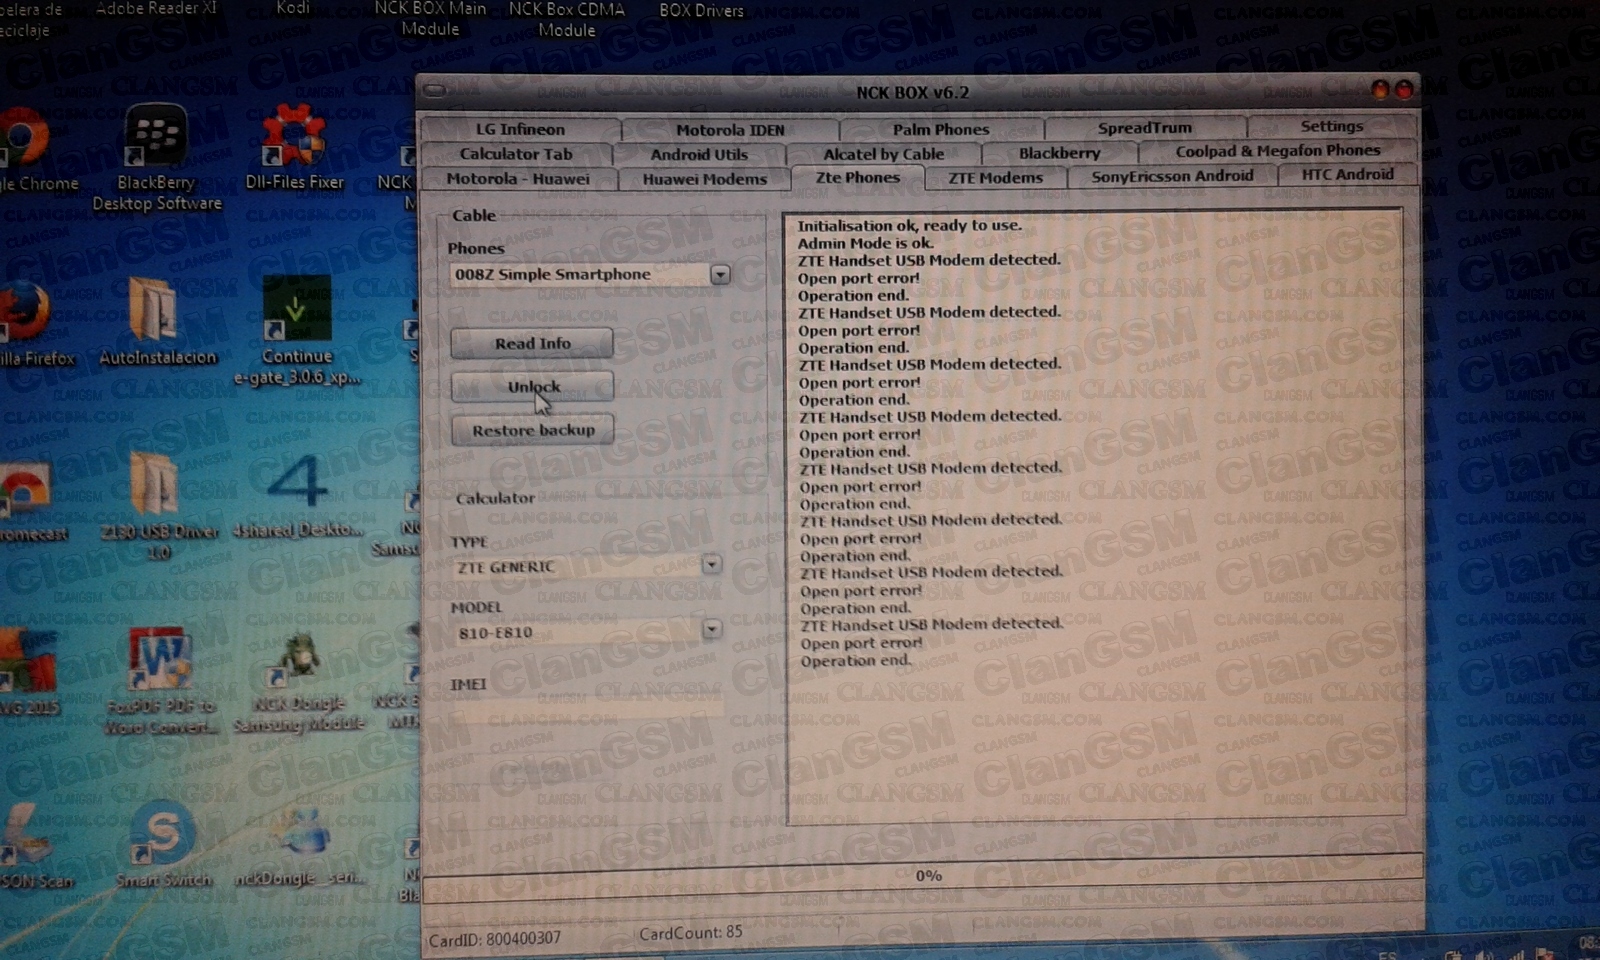Click the CardCount: 85 status text

click(691, 933)
